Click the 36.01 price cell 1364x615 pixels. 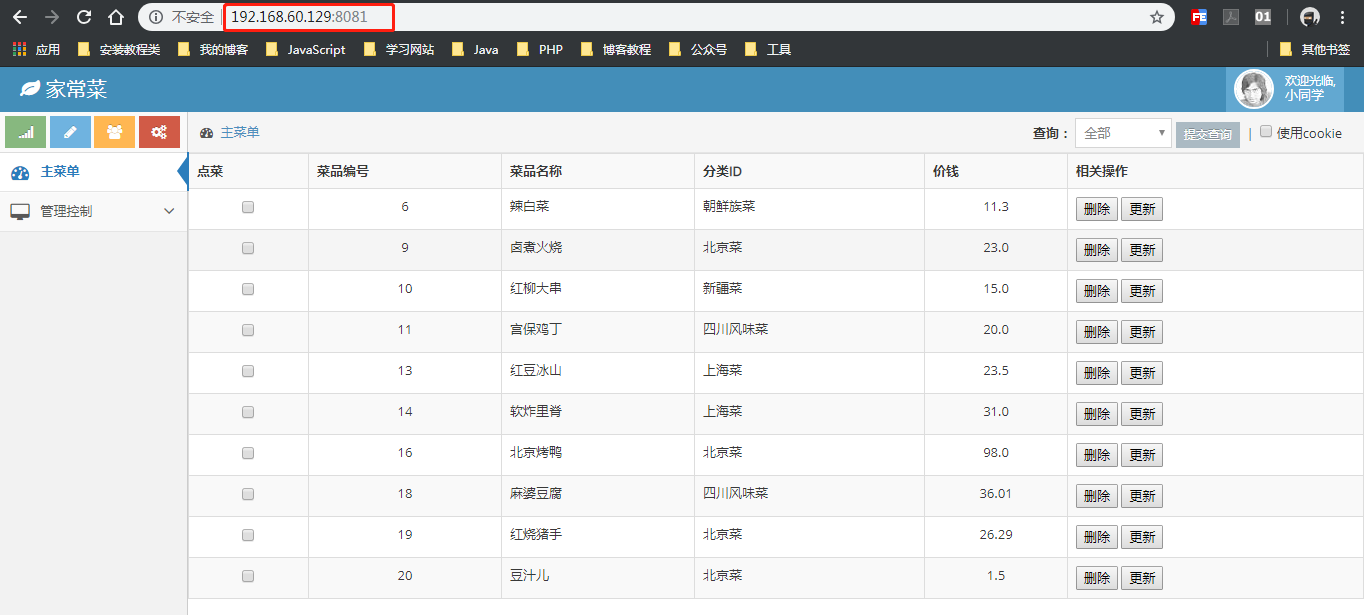(x=996, y=494)
